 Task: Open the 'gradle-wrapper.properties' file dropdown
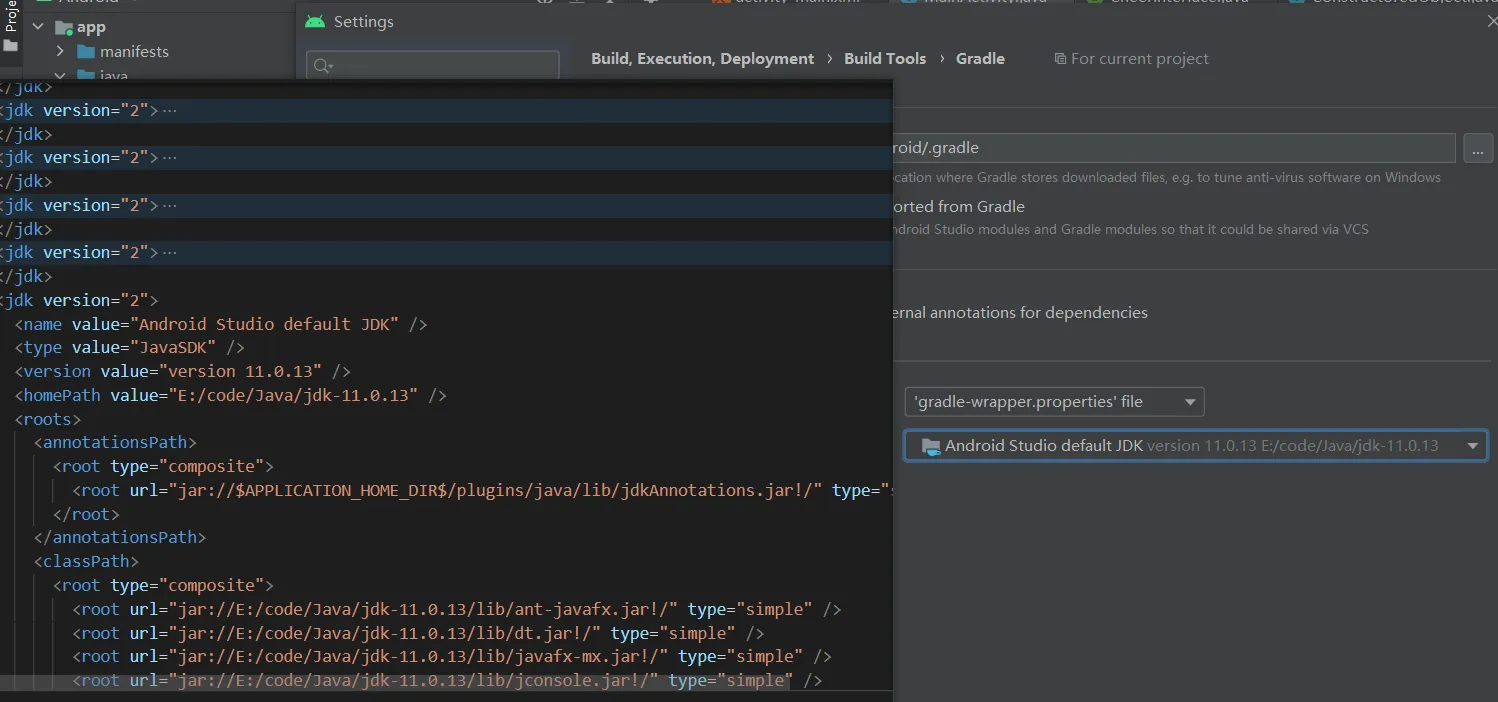pos(1054,402)
